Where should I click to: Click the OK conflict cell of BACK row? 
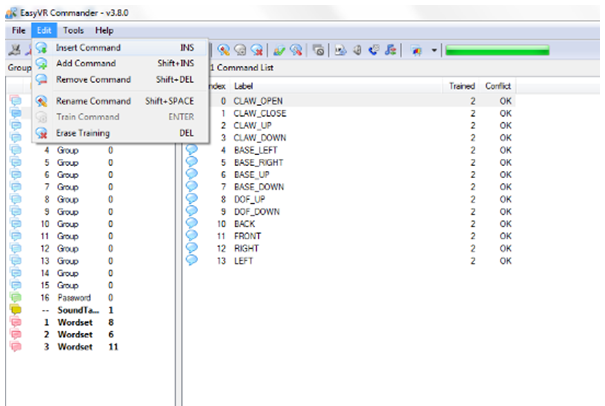click(505, 224)
